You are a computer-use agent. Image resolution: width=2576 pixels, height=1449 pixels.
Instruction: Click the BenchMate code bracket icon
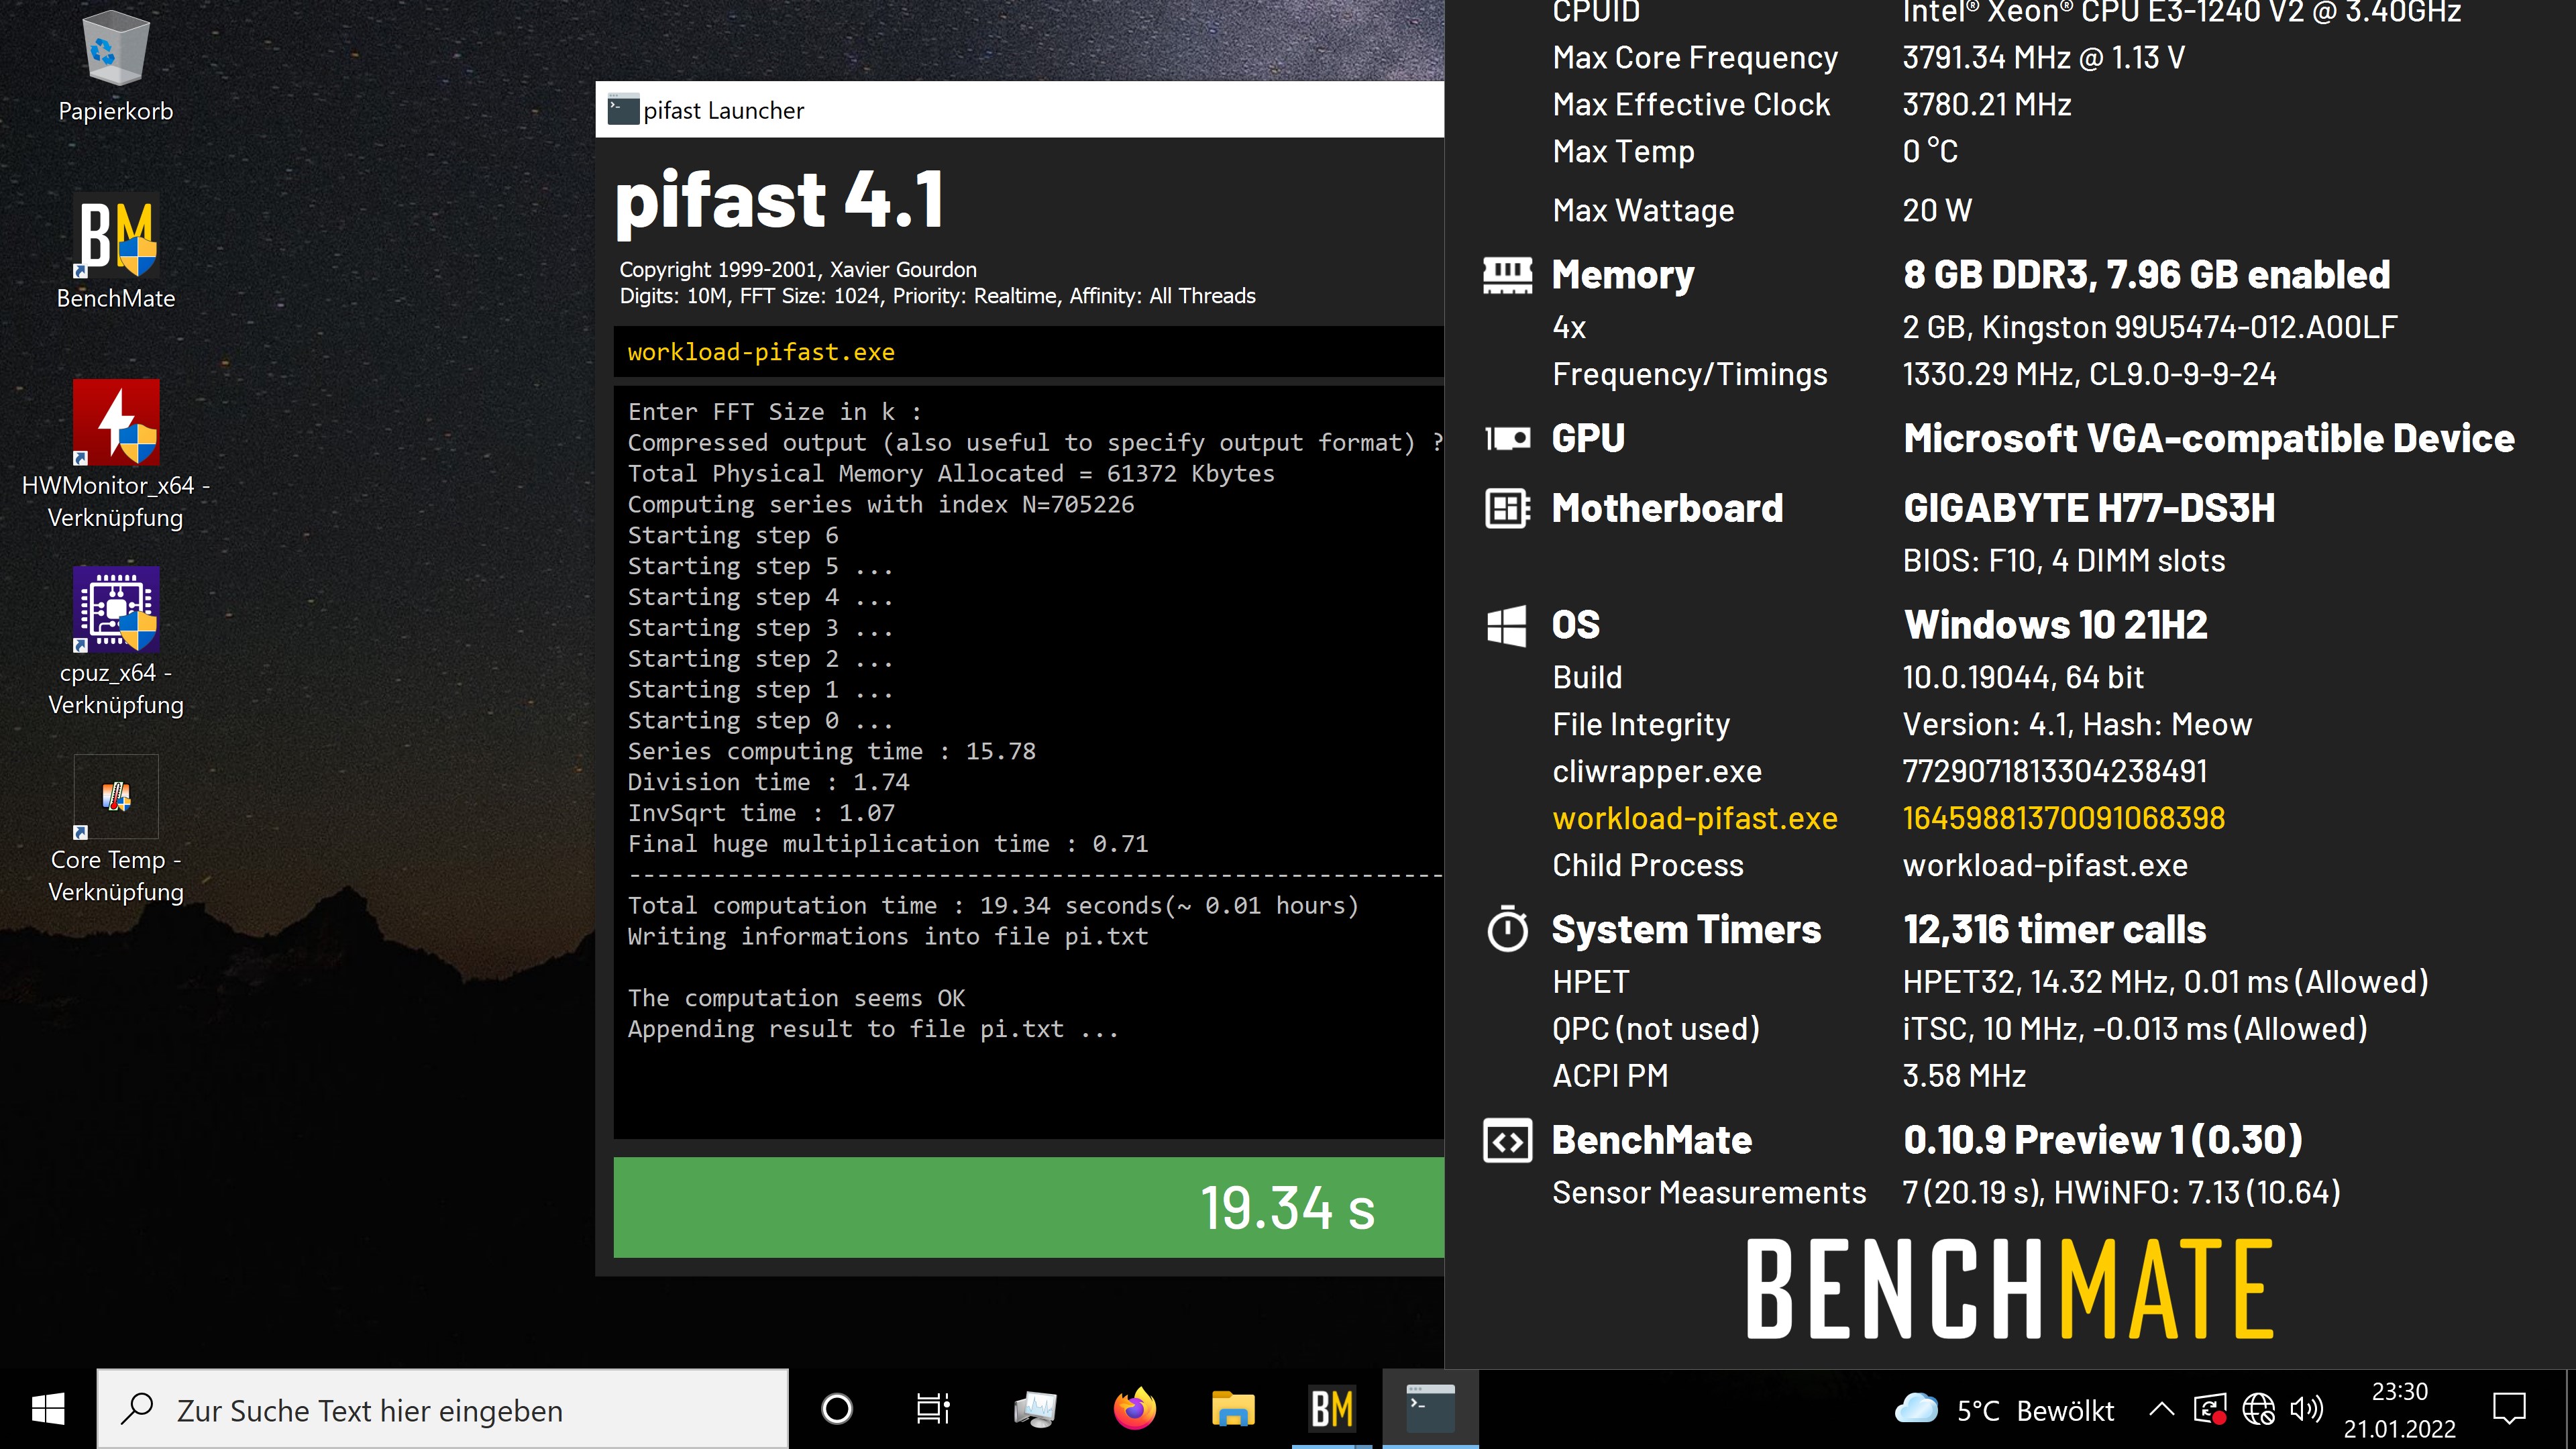(1507, 1141)
